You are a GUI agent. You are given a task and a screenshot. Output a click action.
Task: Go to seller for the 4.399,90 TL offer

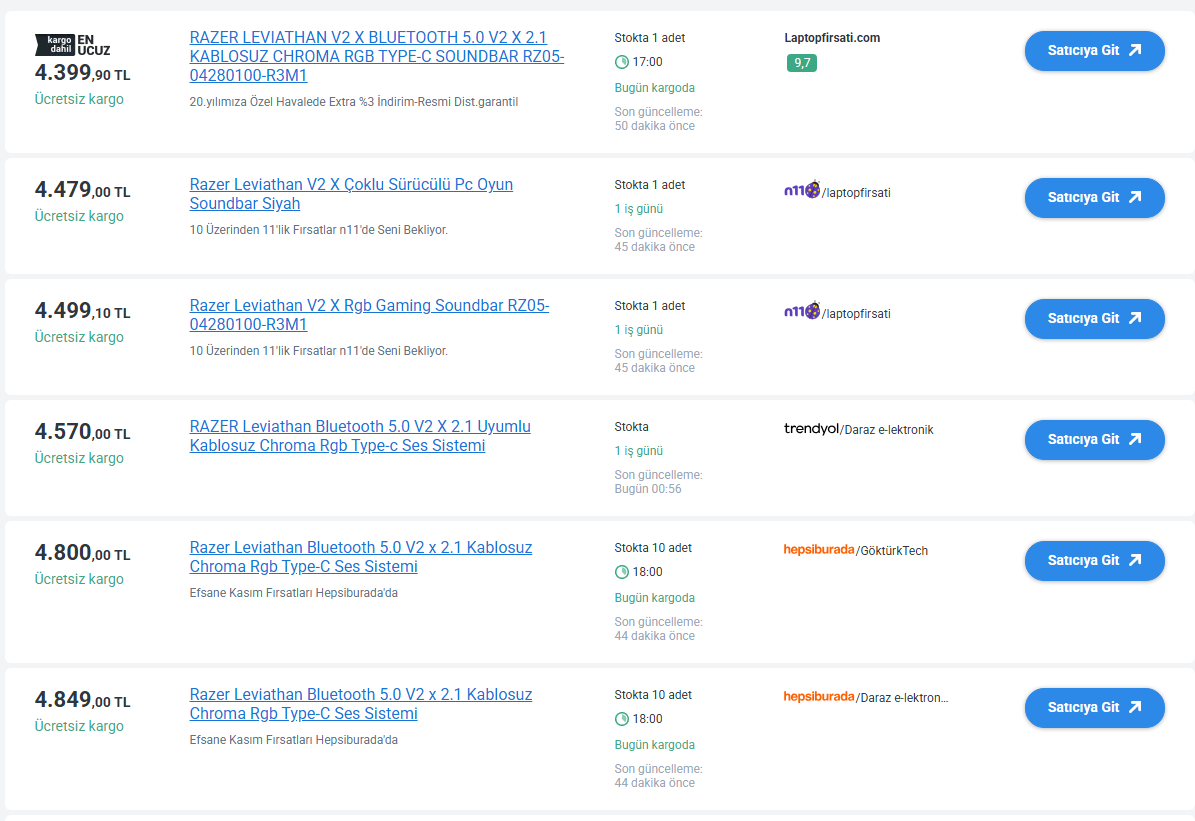click(1094, 51)
